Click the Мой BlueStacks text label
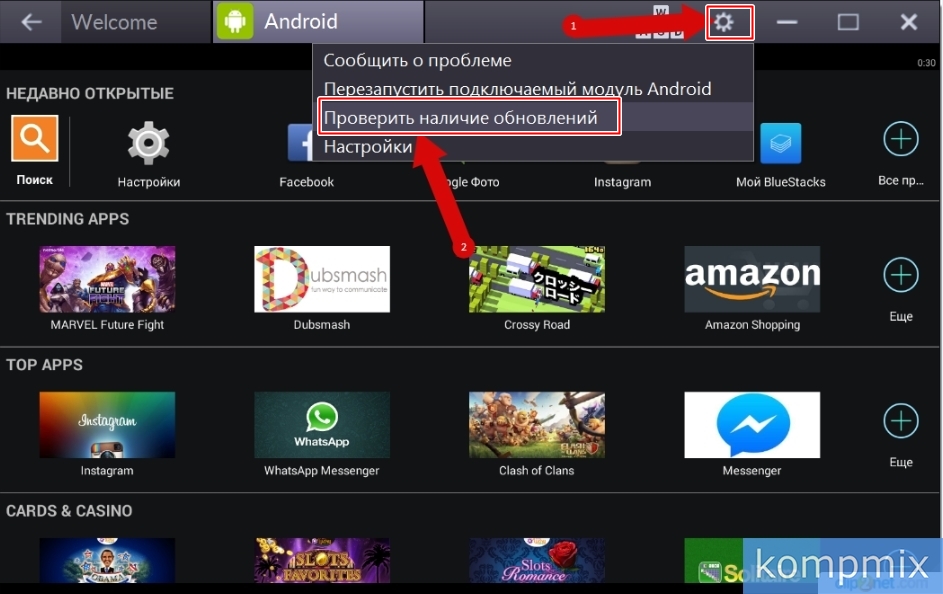This screenshot has height=594, width=943. pyautogui.click(x=781, y=182)
